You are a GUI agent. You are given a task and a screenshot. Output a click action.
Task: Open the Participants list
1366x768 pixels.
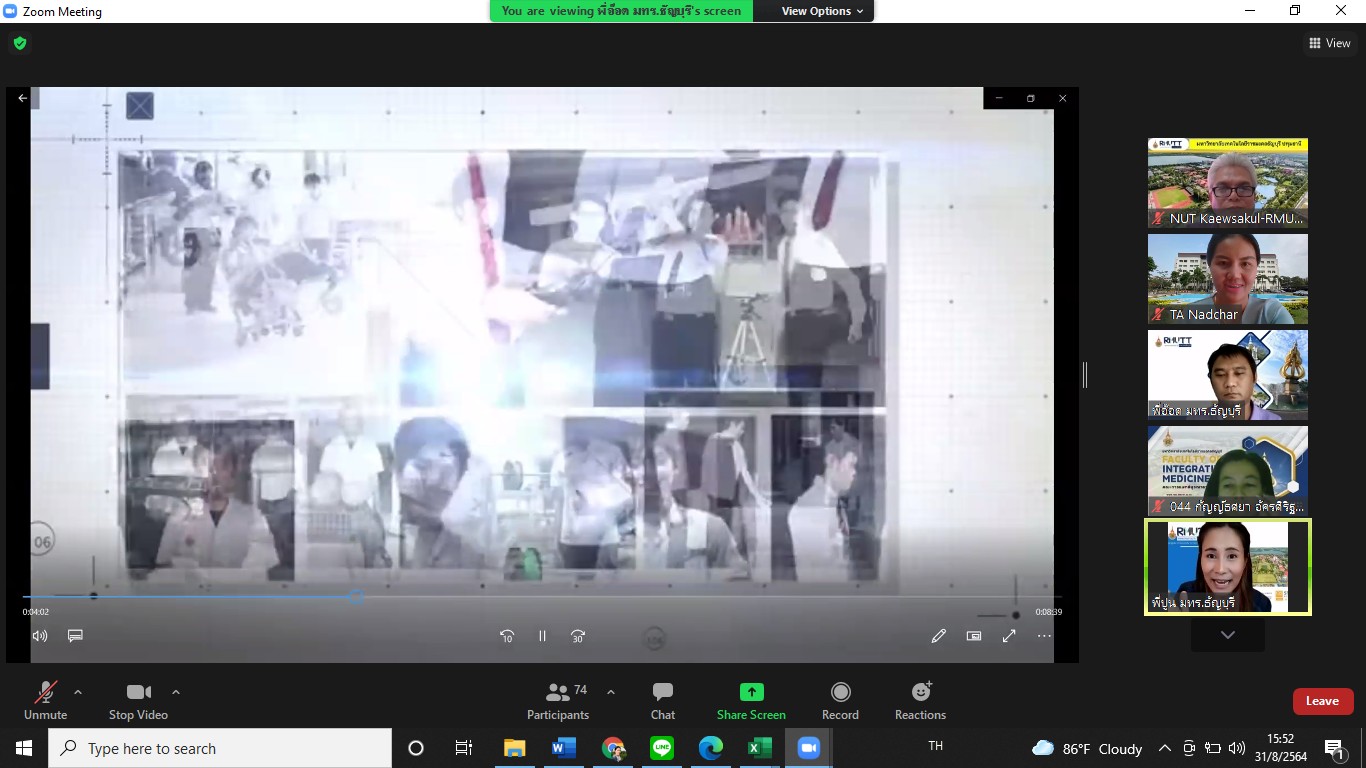click(558, 701)
